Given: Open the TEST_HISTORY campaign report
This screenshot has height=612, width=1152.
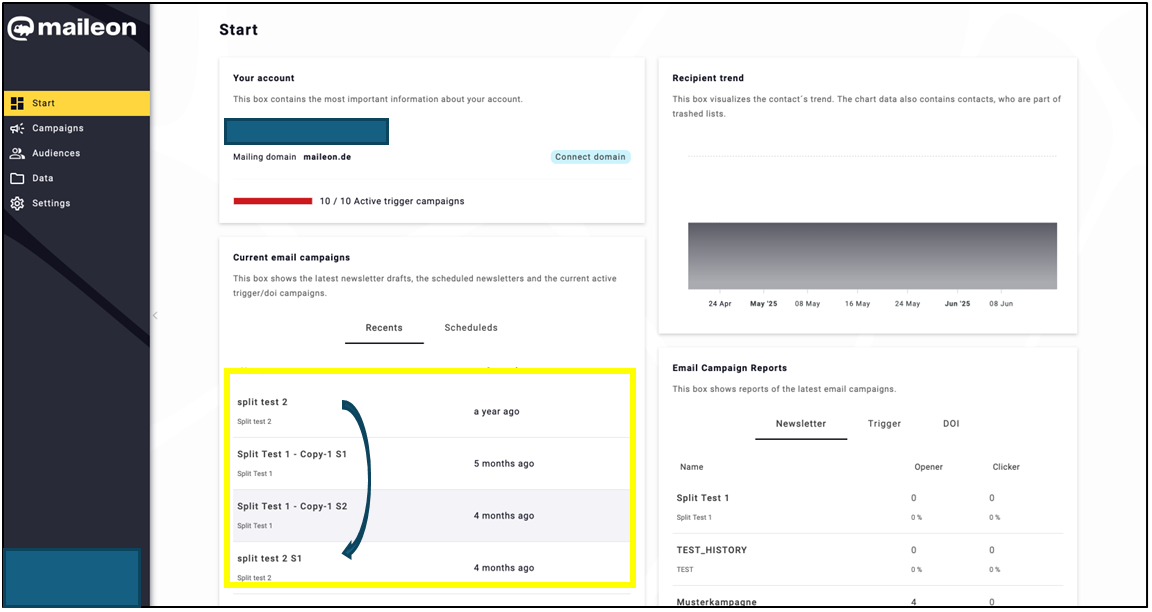Looking at the screenshot, I should click(714, 549).
